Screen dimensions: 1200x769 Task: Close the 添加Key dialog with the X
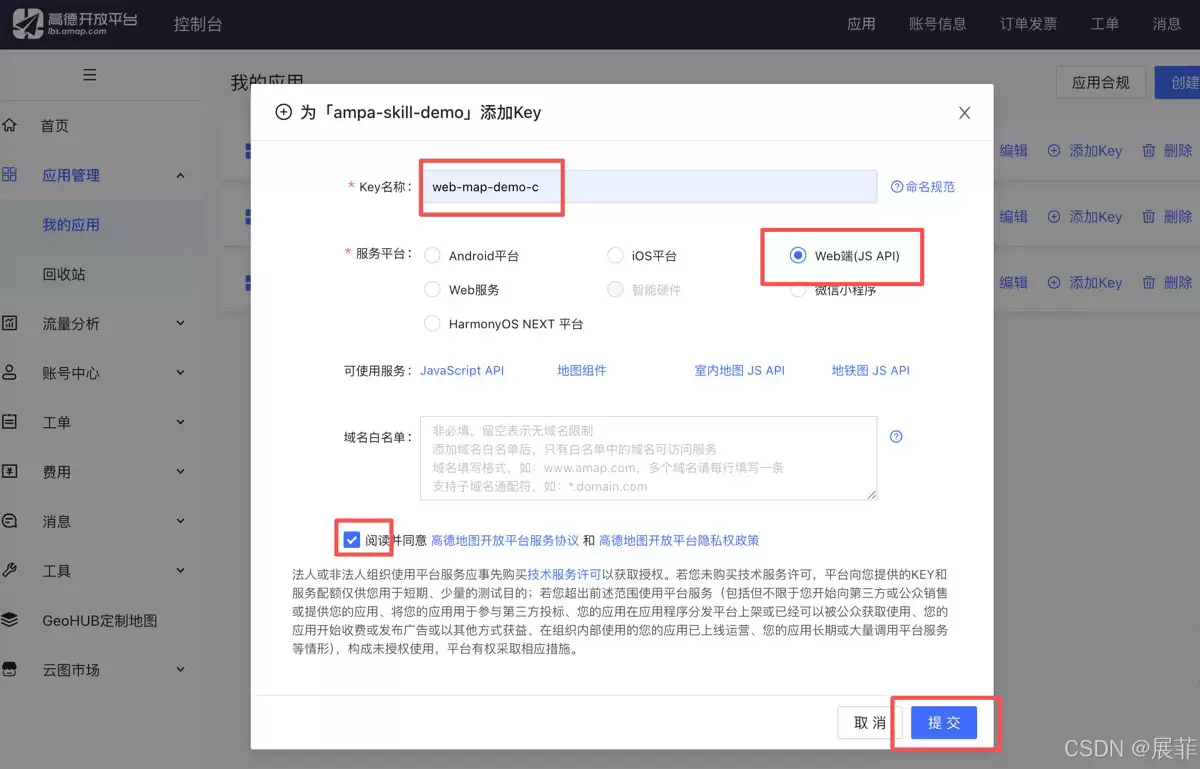click(x=964, y=113)
